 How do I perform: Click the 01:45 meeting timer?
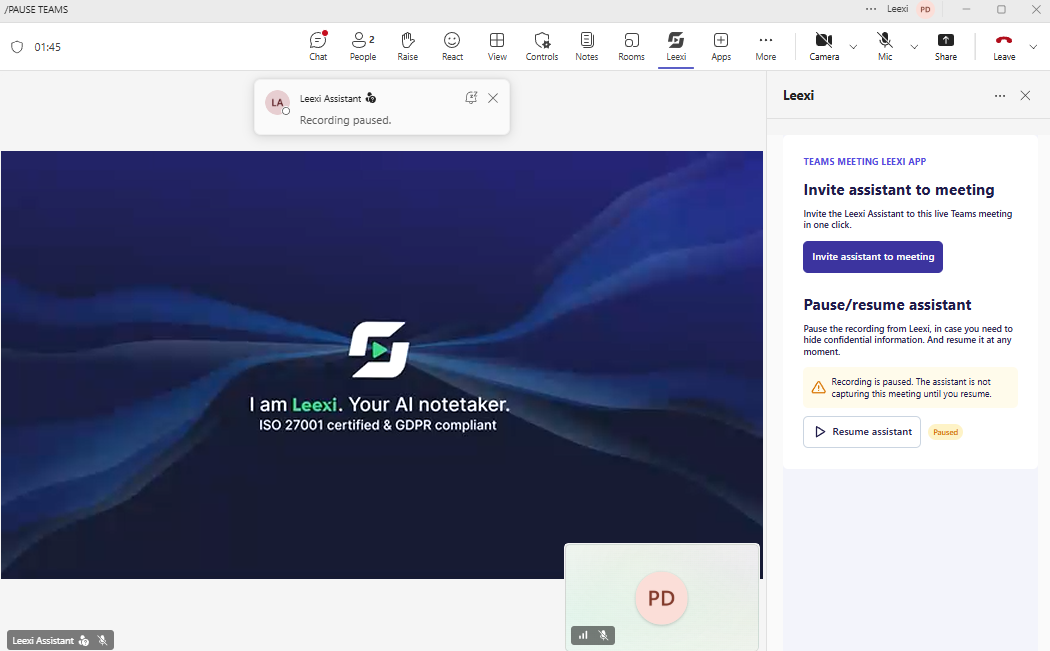pos(48,47)
